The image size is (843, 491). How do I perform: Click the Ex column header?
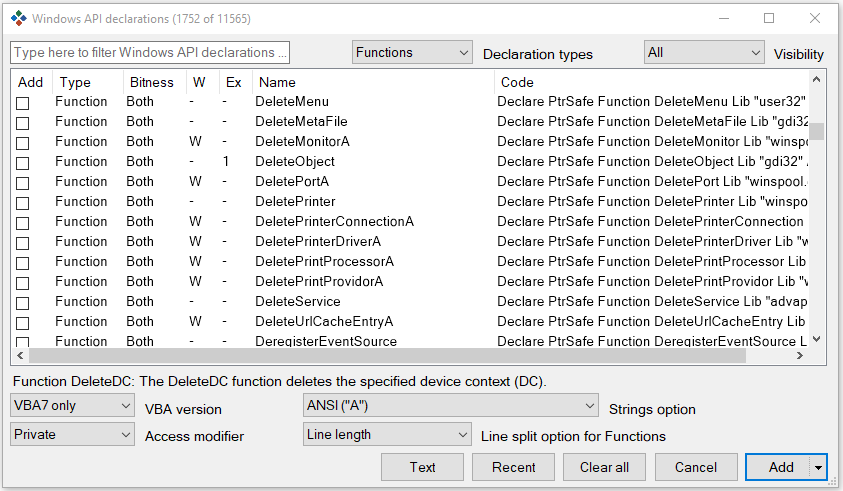coord(233,82)
